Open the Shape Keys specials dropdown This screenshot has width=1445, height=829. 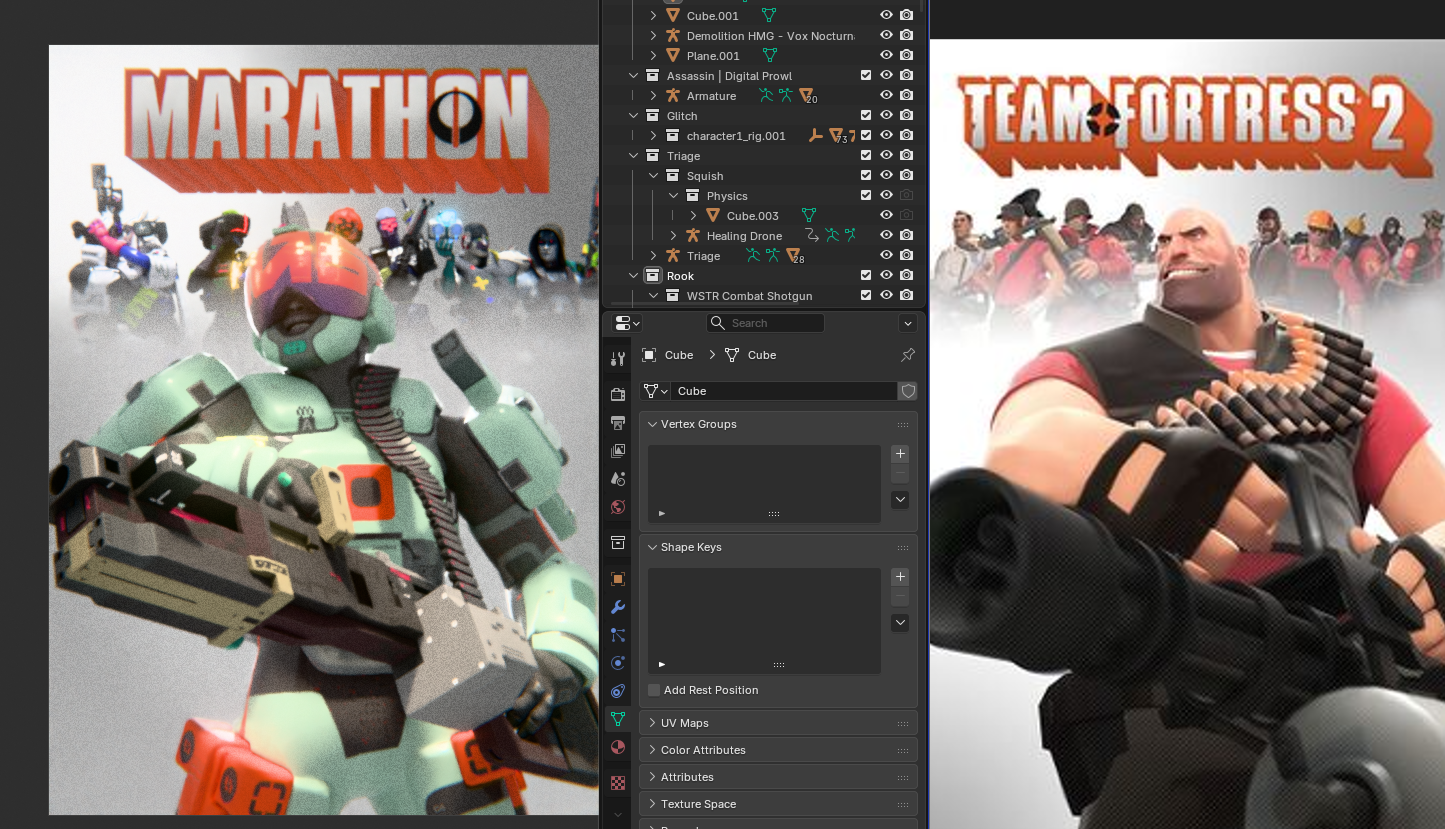click(900, 622)
